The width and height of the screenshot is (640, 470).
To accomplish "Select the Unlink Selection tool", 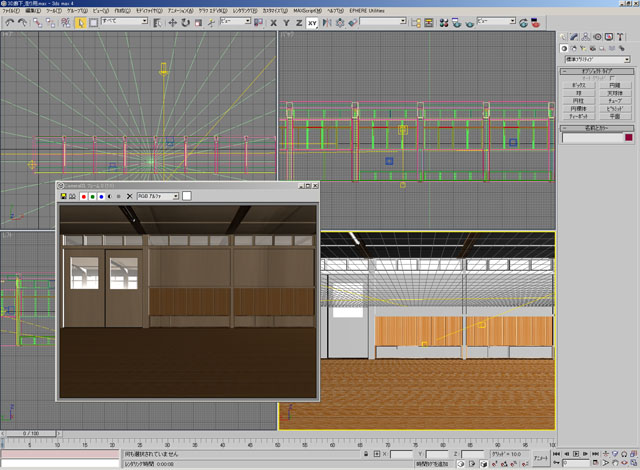I will tap(51, 23).
